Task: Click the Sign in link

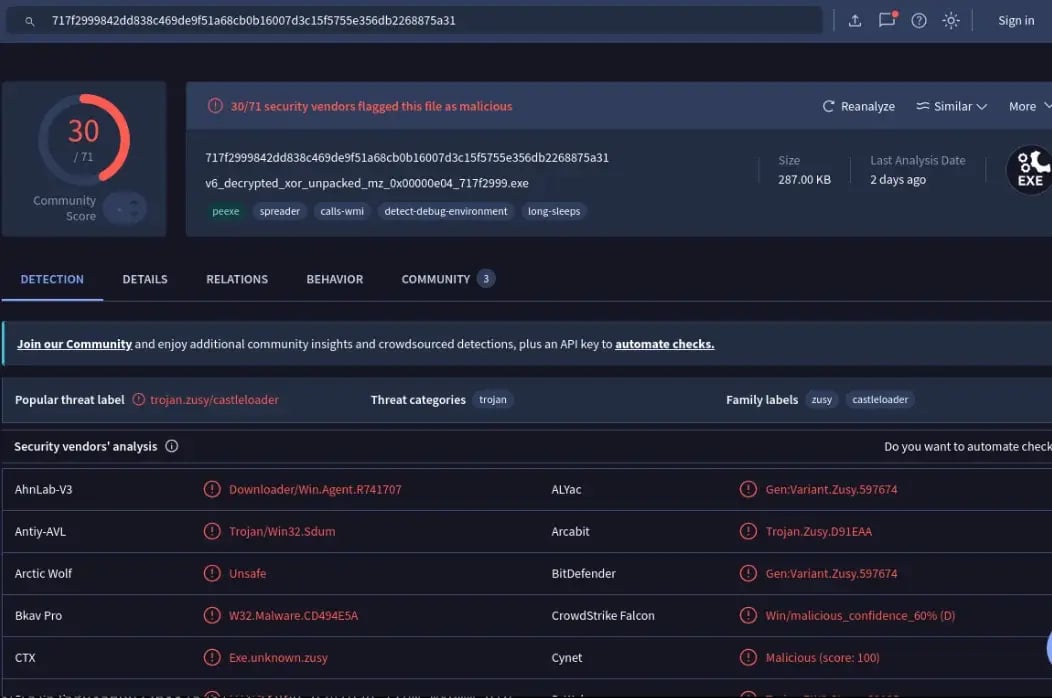Action: 1016,21
